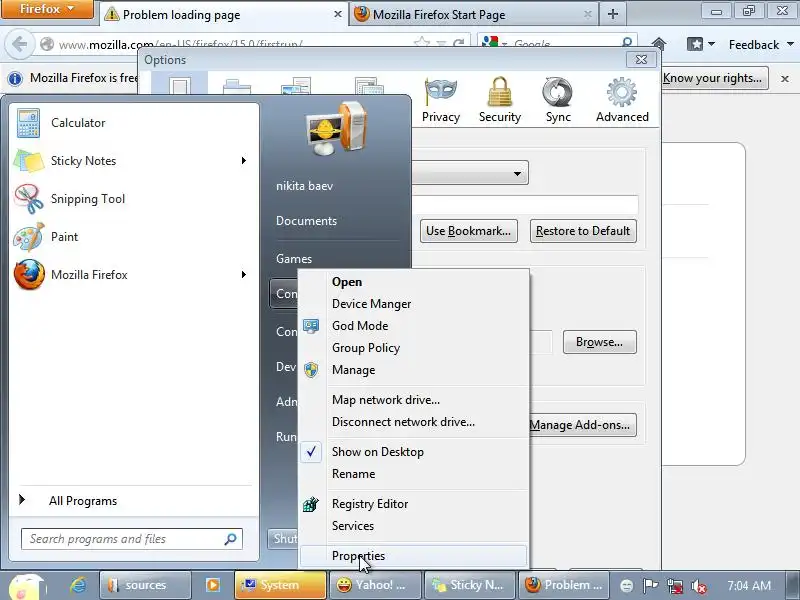Click smiley tray icon
800x600 pixels.
[x=627, y=586]
